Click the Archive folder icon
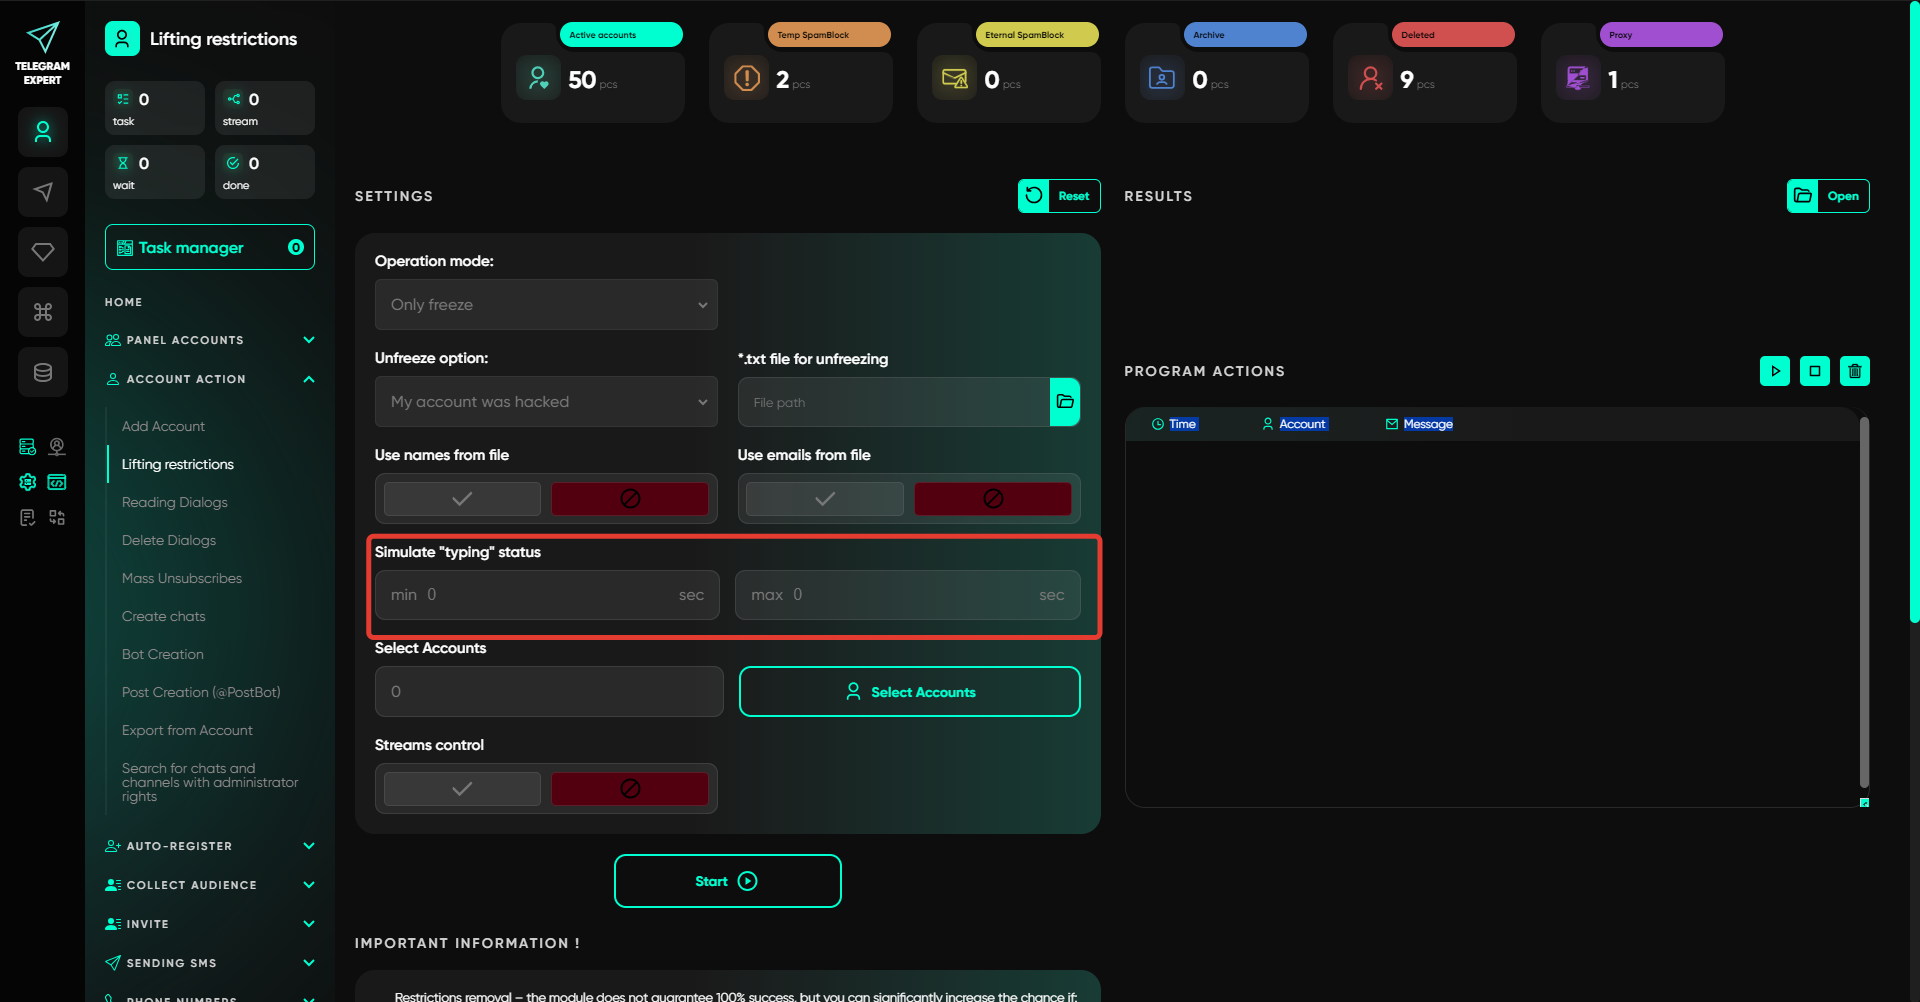Image resolution: width=1920 pixels, height=1002 pixels. 1162,78
